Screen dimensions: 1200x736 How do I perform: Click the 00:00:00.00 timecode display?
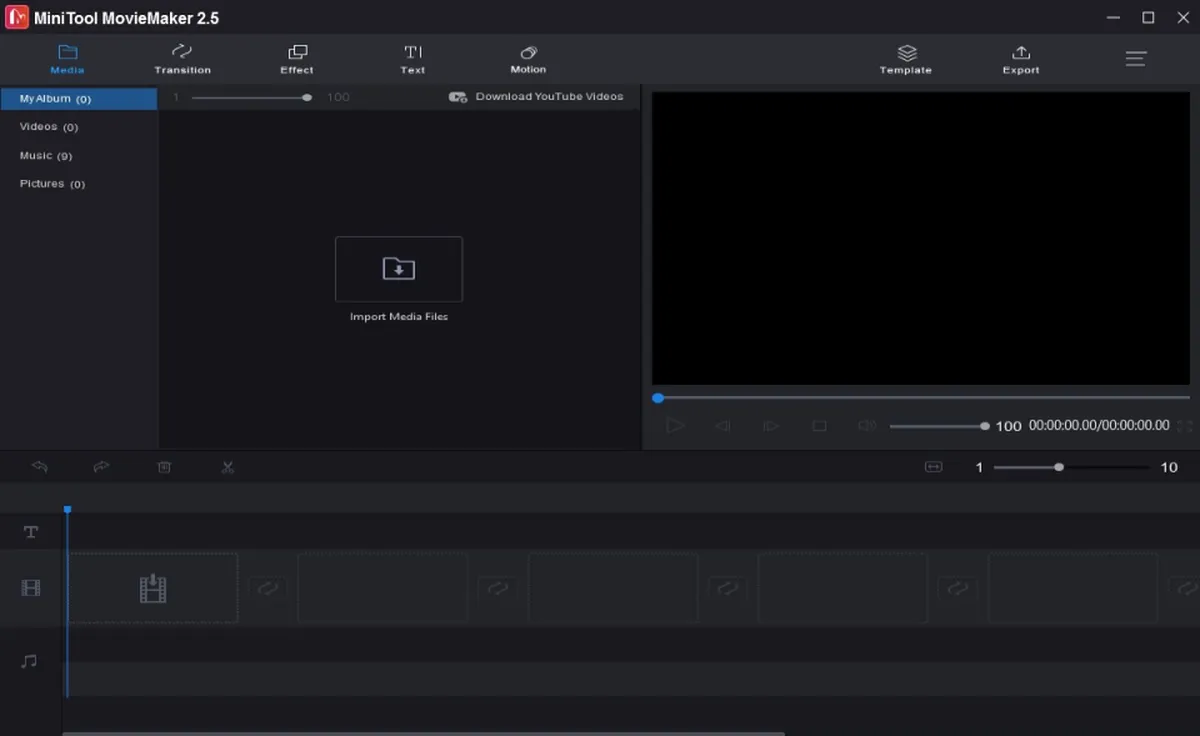(x=1099, y=426)
